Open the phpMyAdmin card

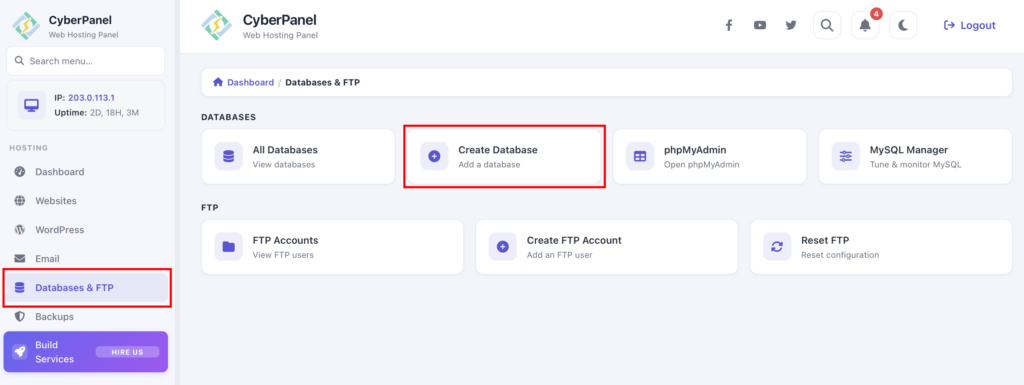coord(710,157)
